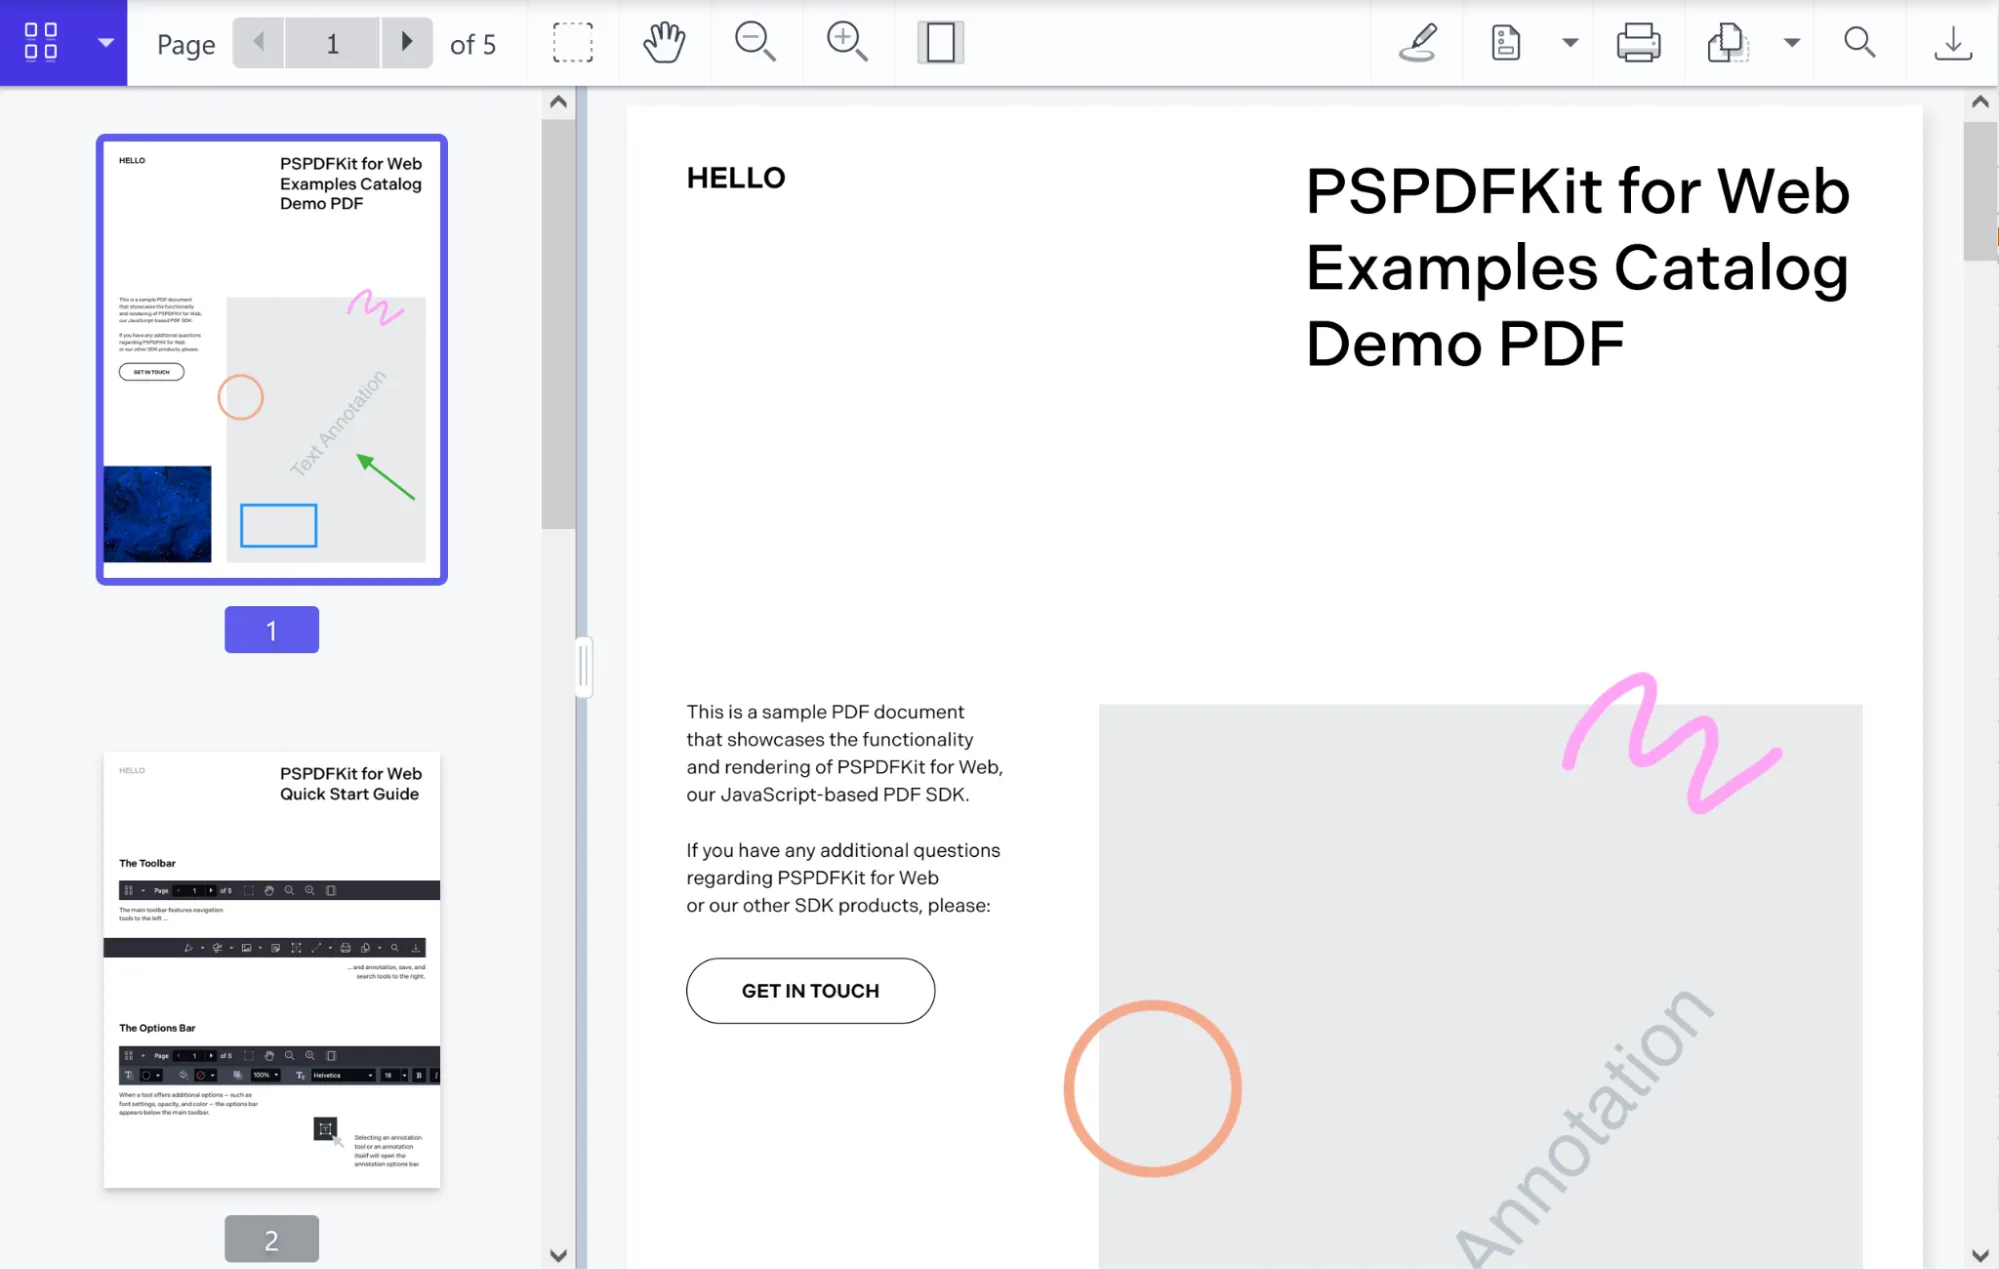Expand the export options dropdown

(1791, 42)
